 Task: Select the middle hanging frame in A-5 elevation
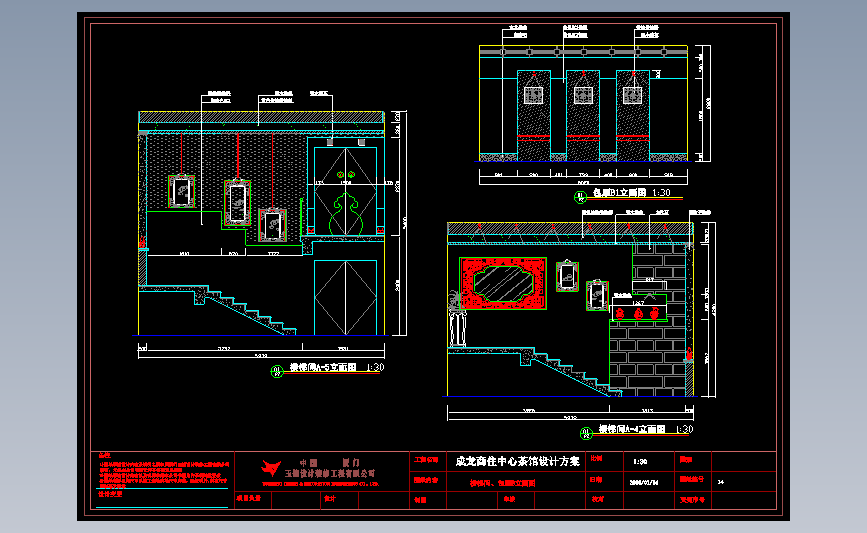[x=238, y=202]
